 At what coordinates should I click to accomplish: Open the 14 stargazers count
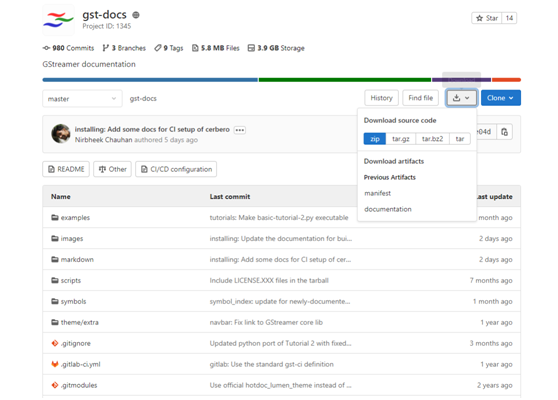point(509,18)
